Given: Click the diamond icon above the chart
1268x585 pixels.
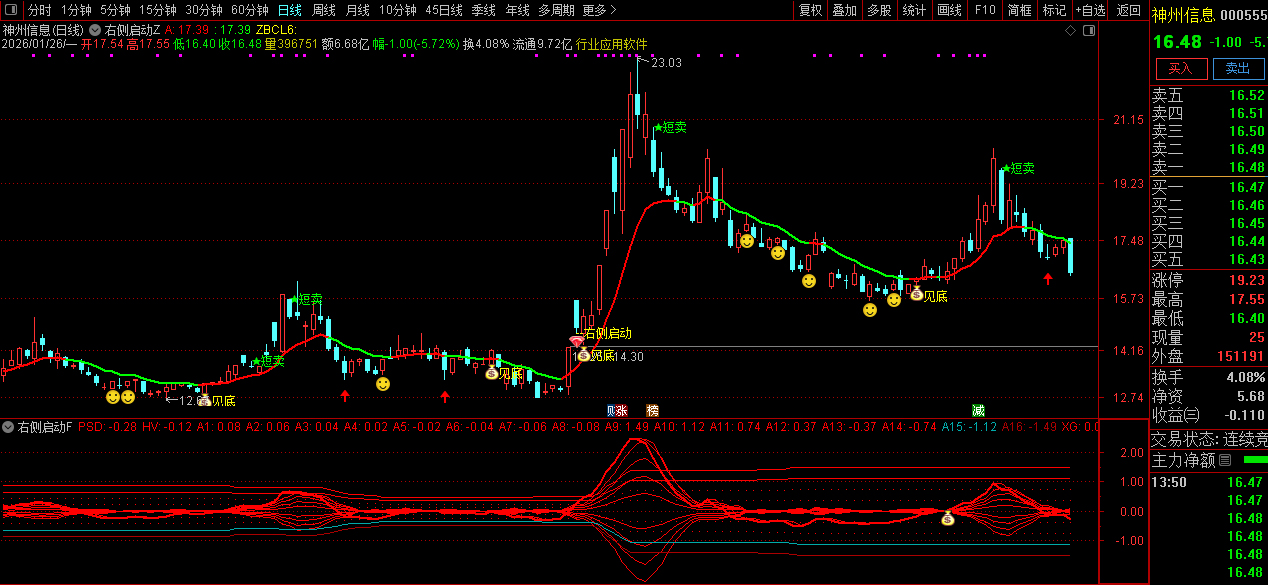Looking at the screenshot, I should tap(1070, 31).
